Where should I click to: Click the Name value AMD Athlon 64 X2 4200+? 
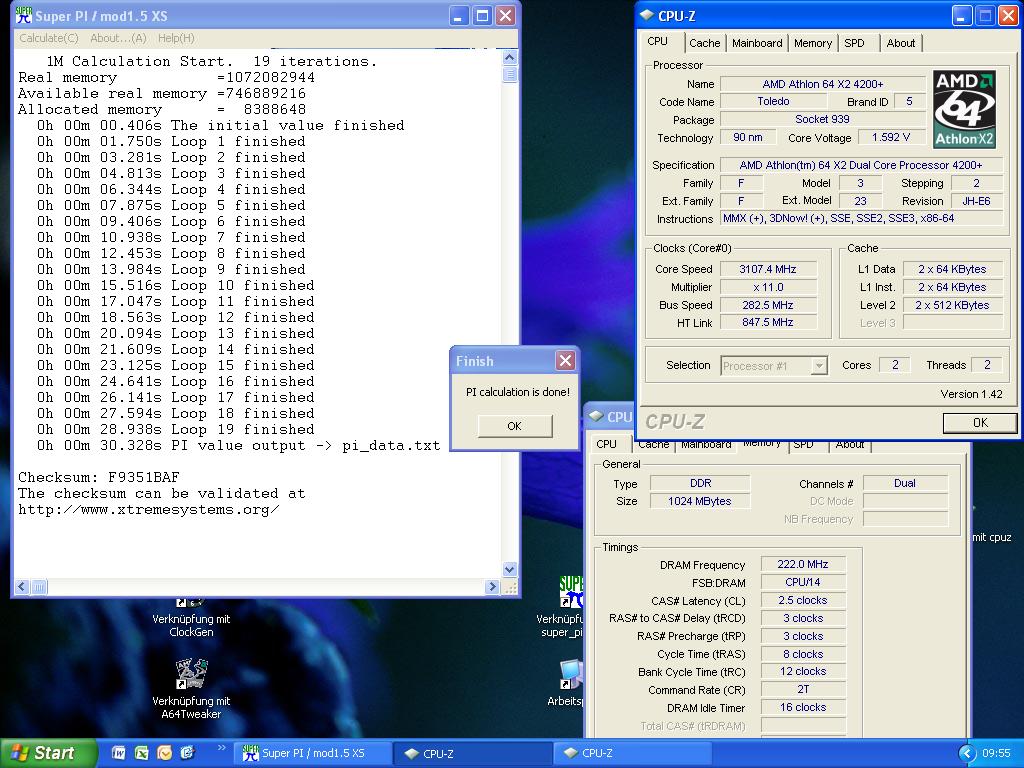click(823, 84)
